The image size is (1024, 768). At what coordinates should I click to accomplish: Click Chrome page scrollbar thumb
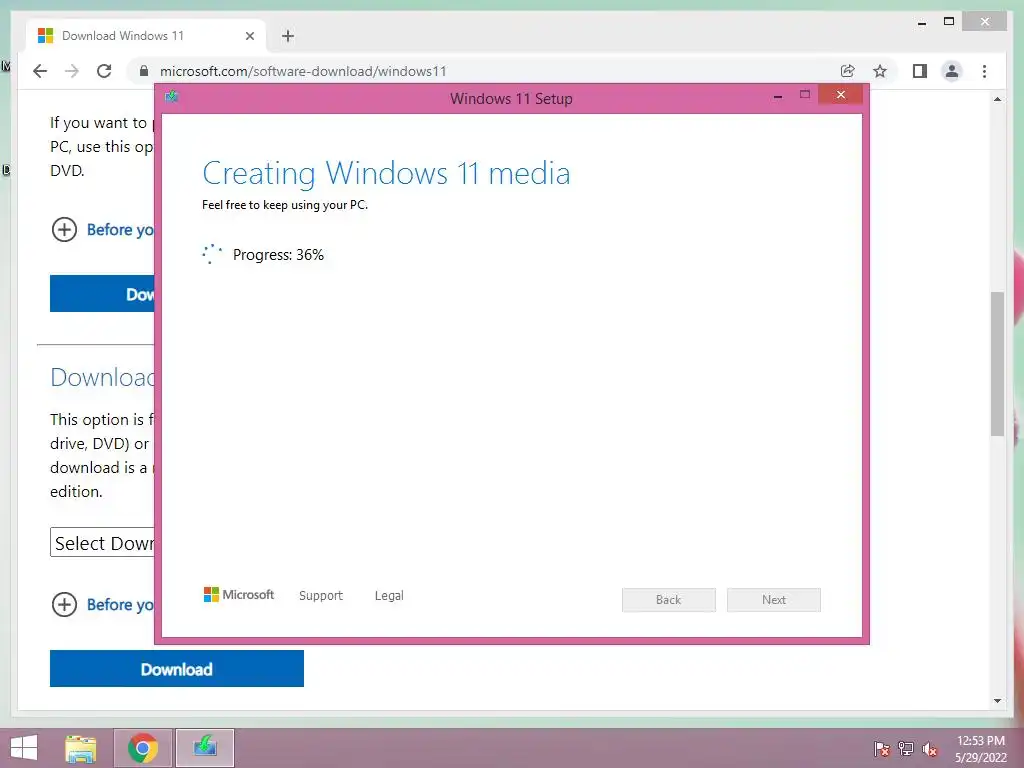(997, 363)
